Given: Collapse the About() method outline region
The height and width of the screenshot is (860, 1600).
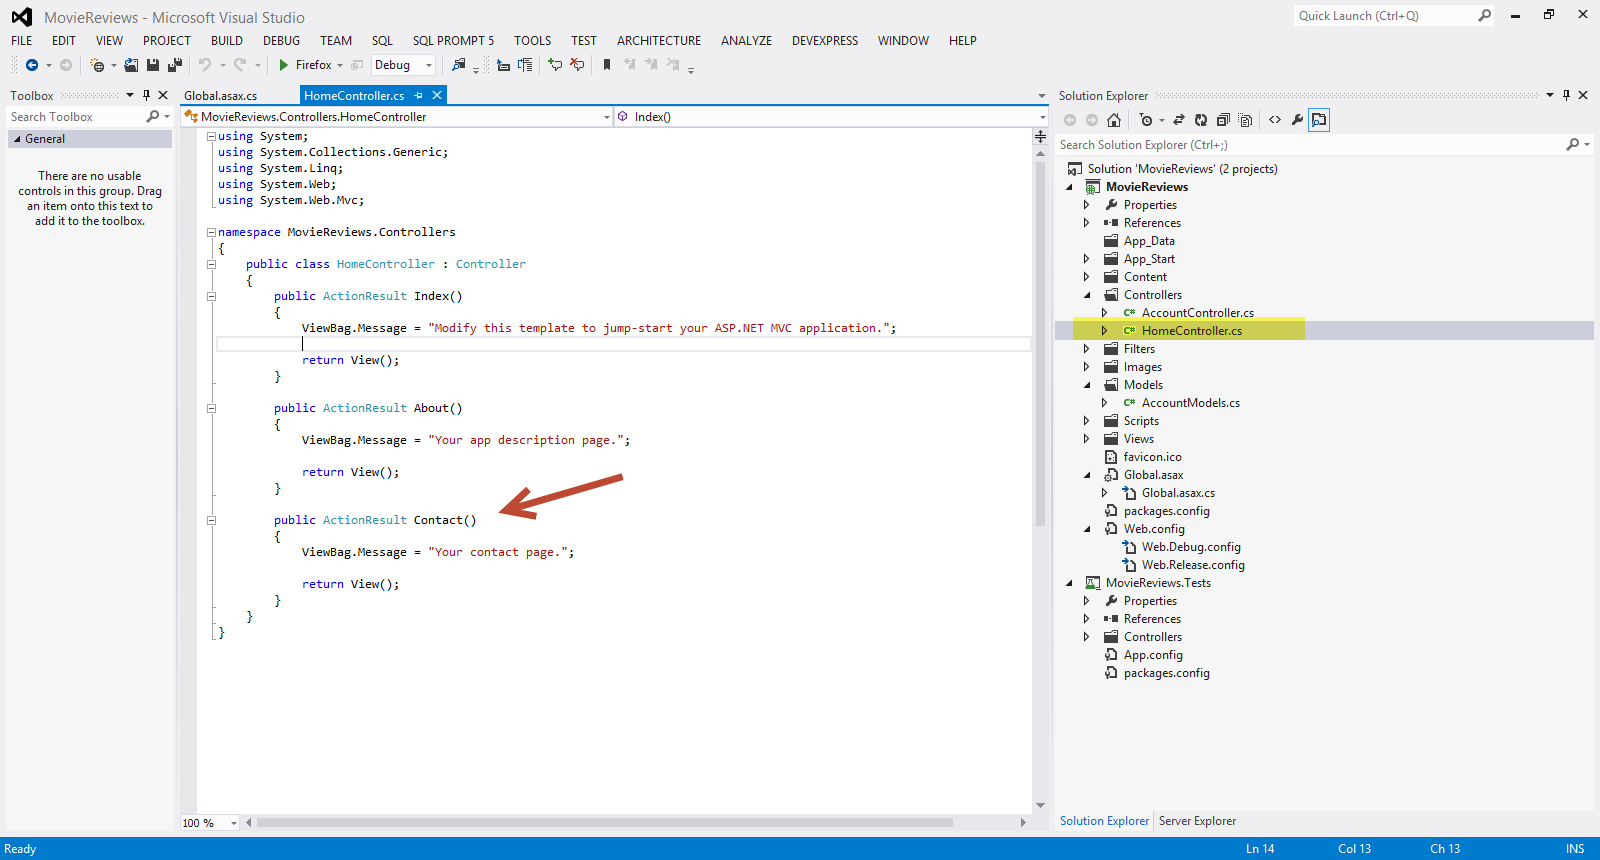Looking at the screenshot, I should point(211,409).
